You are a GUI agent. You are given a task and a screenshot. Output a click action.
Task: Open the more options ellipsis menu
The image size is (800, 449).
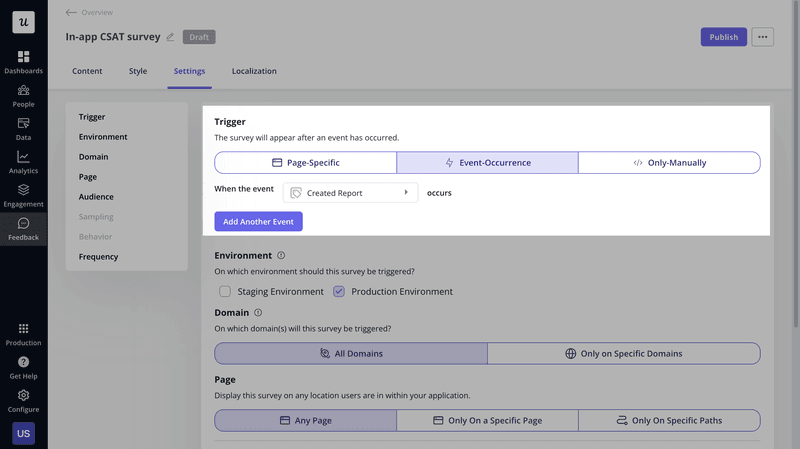tap(762, 37)
